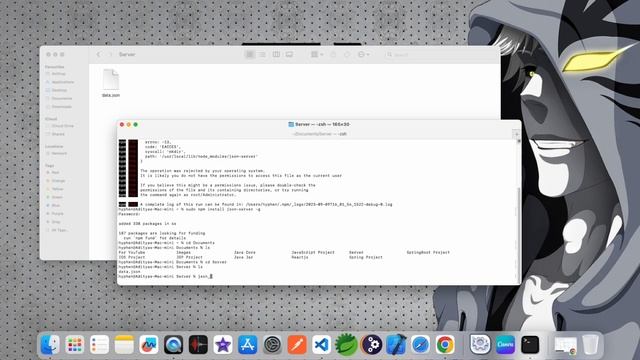Switch to Terminal via Dock icon
This screenshot has width=640, height=360.
[530, 345]
